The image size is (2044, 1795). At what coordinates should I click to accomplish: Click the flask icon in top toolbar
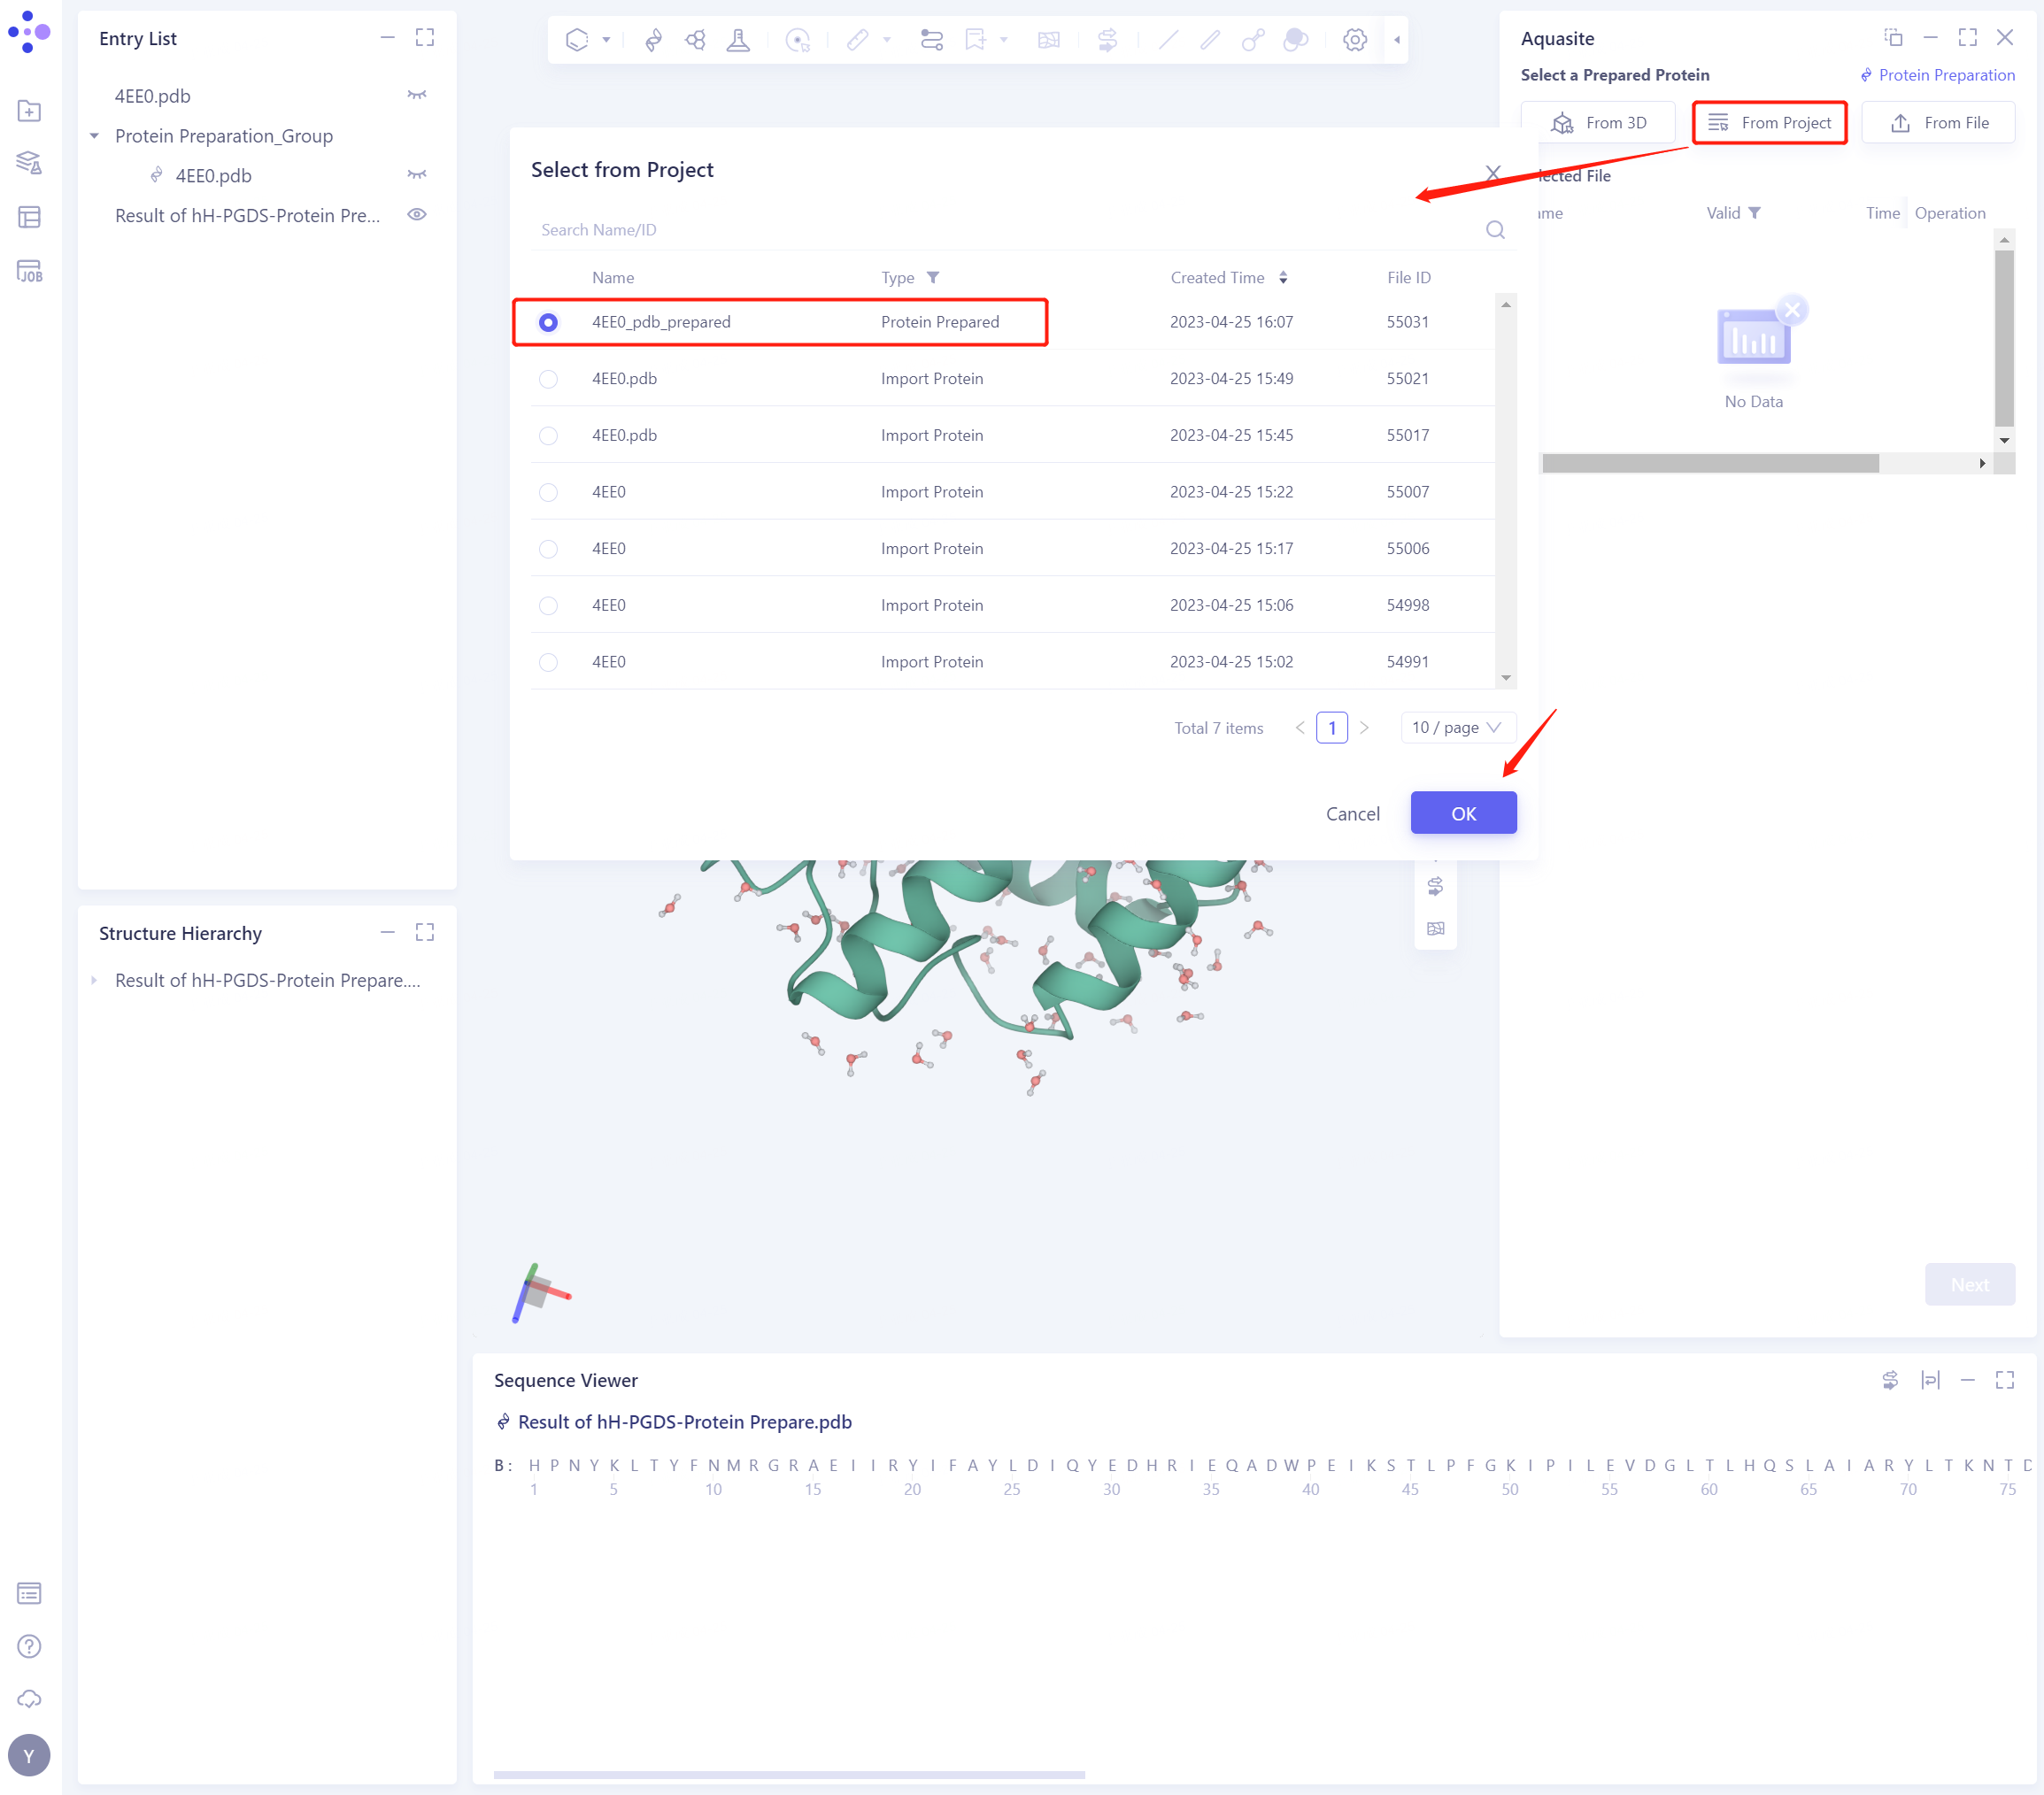[738, 40]
